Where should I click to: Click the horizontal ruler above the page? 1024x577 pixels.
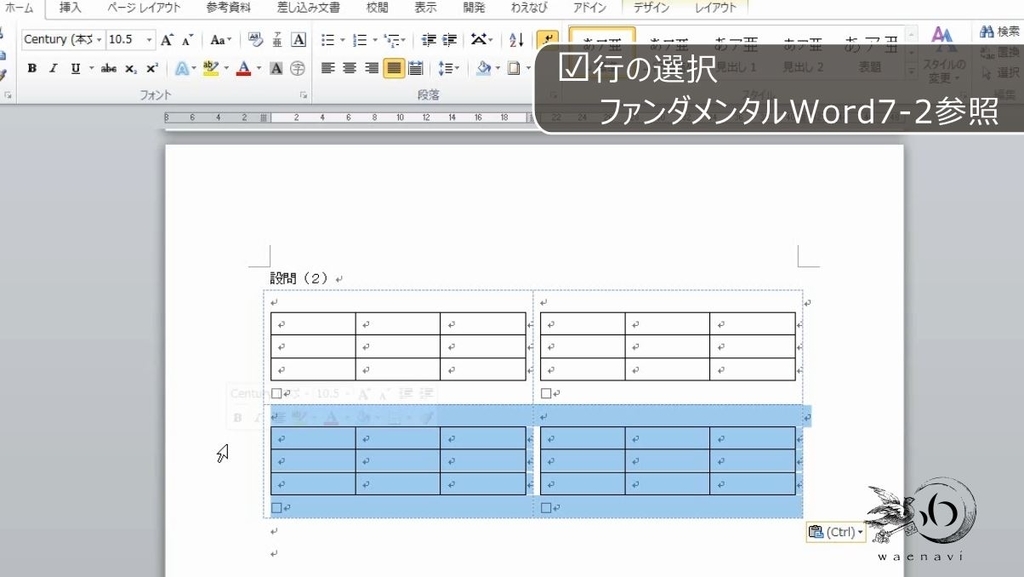(x=349, y=117)
